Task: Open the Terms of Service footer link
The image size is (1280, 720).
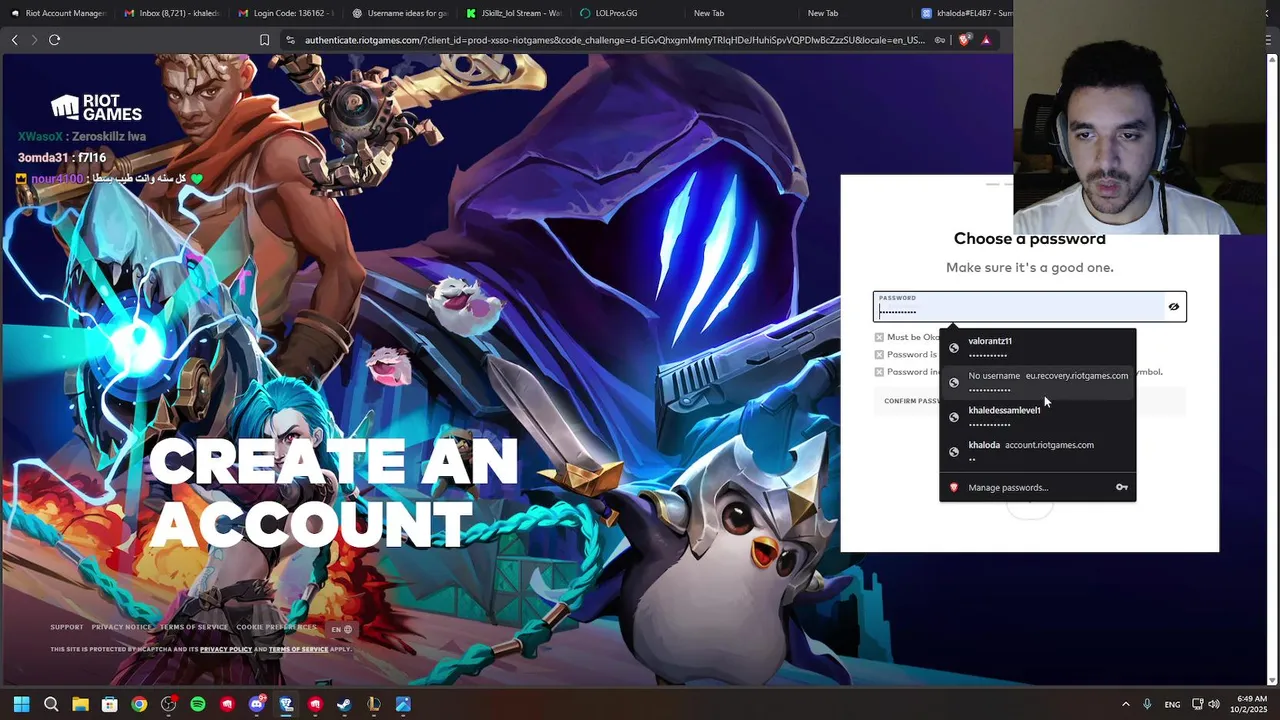Action: tap(194, 627)
